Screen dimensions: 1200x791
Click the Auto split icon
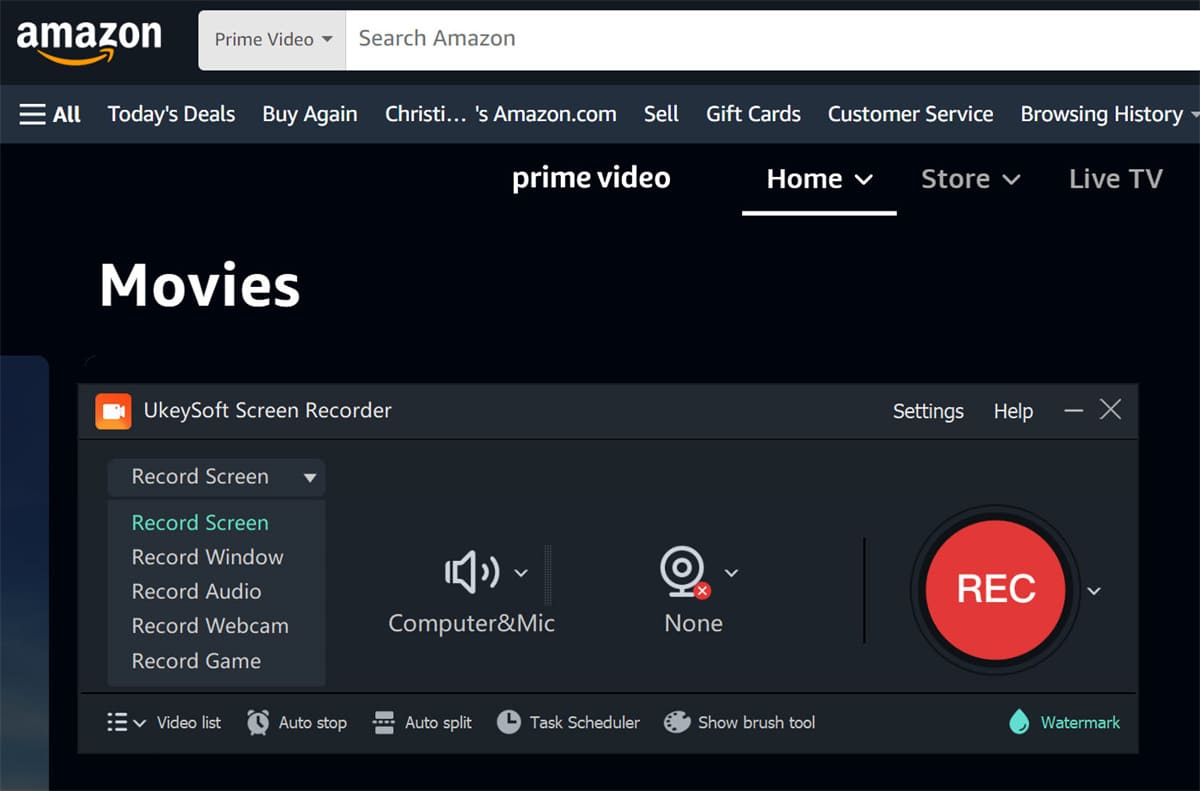(384, 722)
